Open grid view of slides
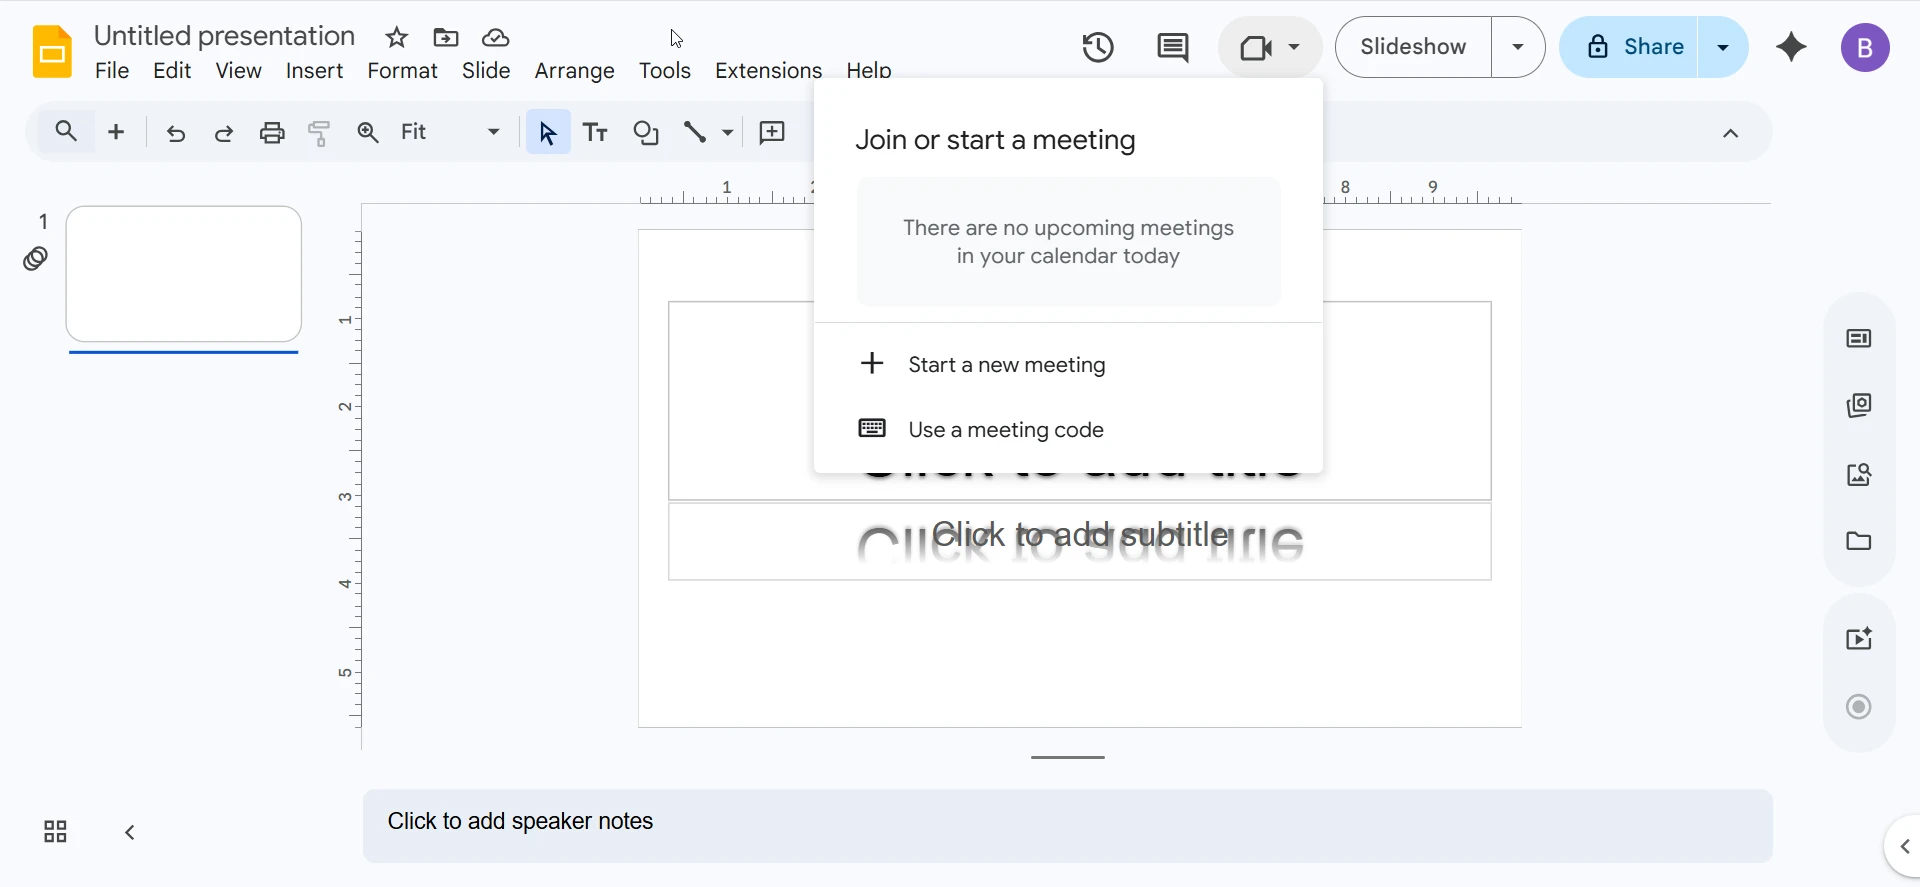The height and width of the screenshot is (887, 1920). point(55,832)
